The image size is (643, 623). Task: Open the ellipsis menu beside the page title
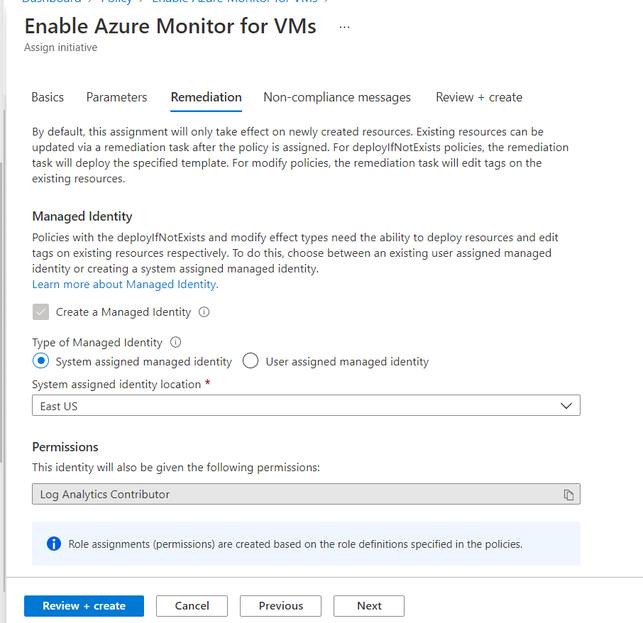[345, 27]
